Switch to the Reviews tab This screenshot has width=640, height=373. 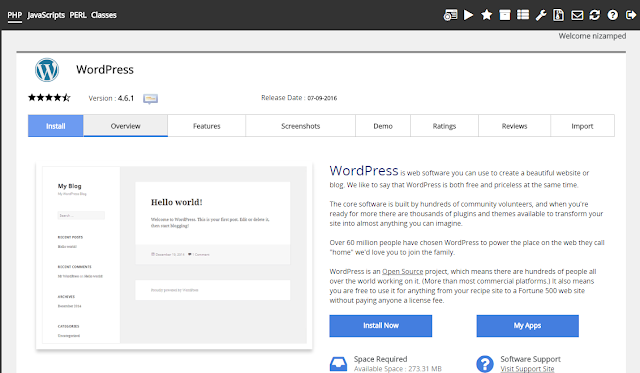[514, 126]
